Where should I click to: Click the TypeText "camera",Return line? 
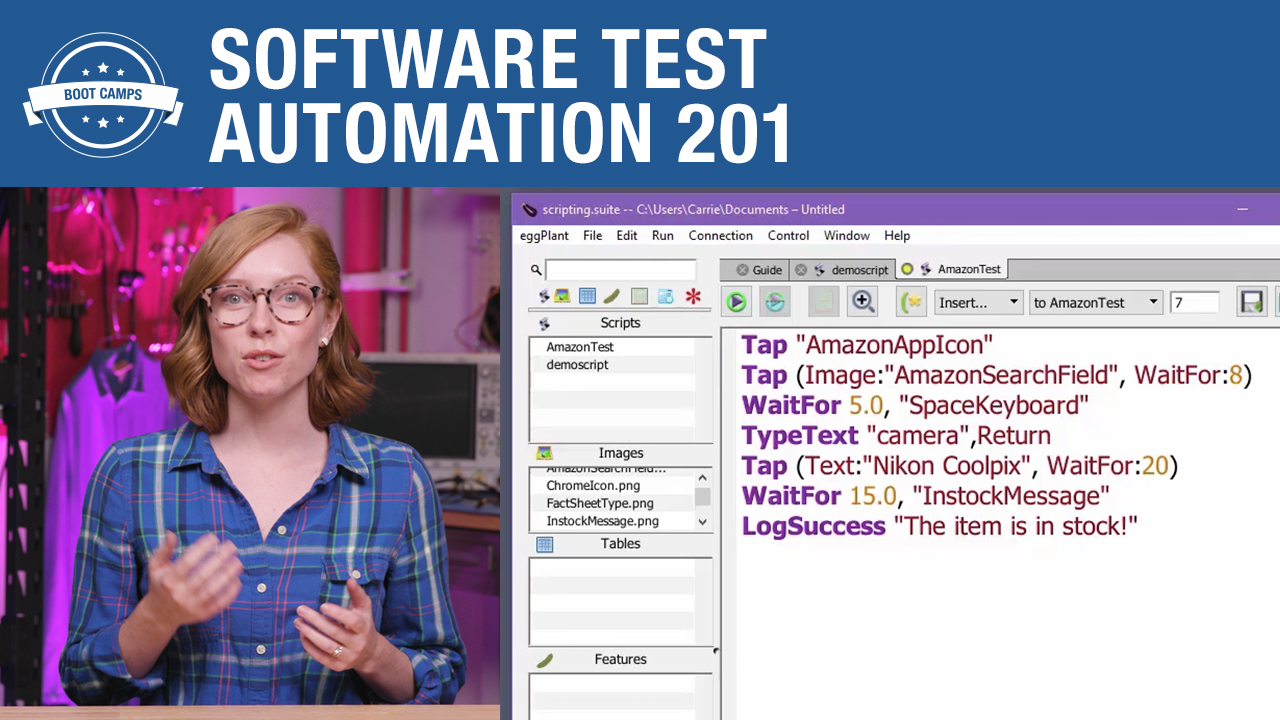tap(896, 436)
